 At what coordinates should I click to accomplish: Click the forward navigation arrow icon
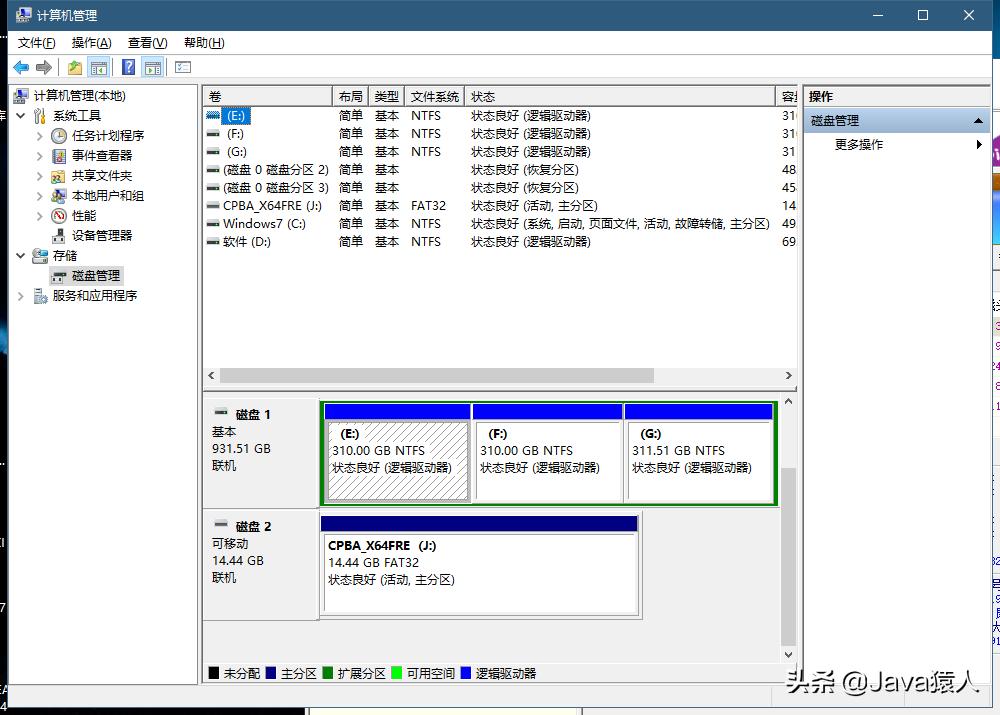[43, 66]
